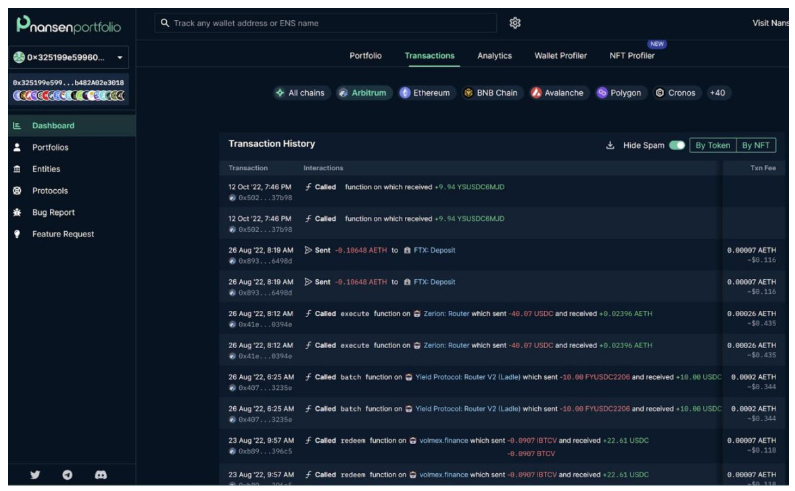Open the first FTX: Deposit link
The image size is (795, 491).
click(x=434, y=250)
